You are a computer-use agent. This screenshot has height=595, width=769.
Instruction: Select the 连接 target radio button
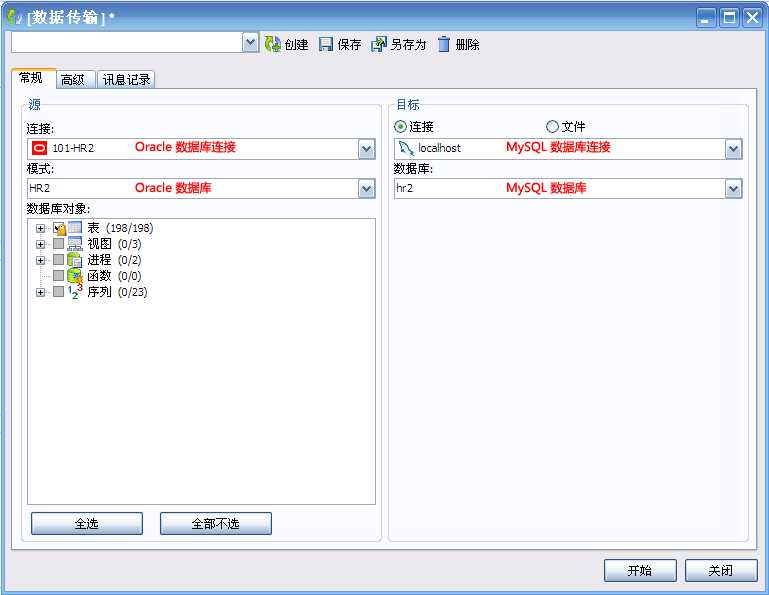pyautogui.click(x=400, y=127)
